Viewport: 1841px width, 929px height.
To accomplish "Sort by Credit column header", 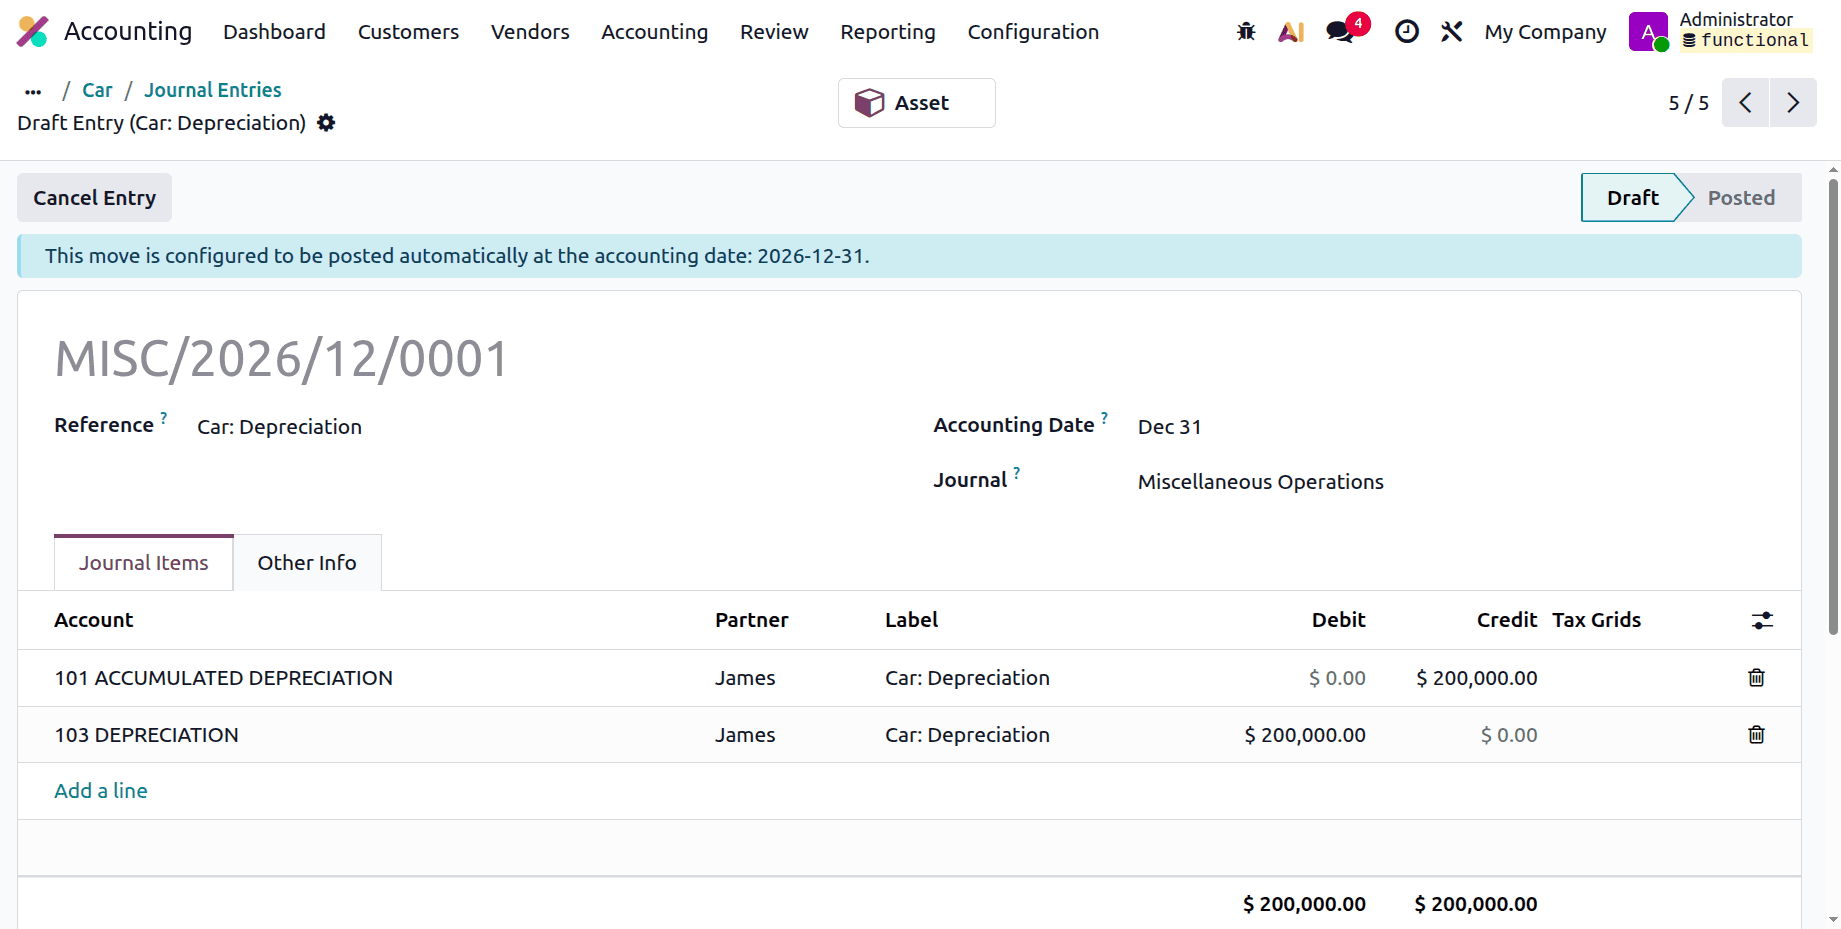I will (1507, 620).
